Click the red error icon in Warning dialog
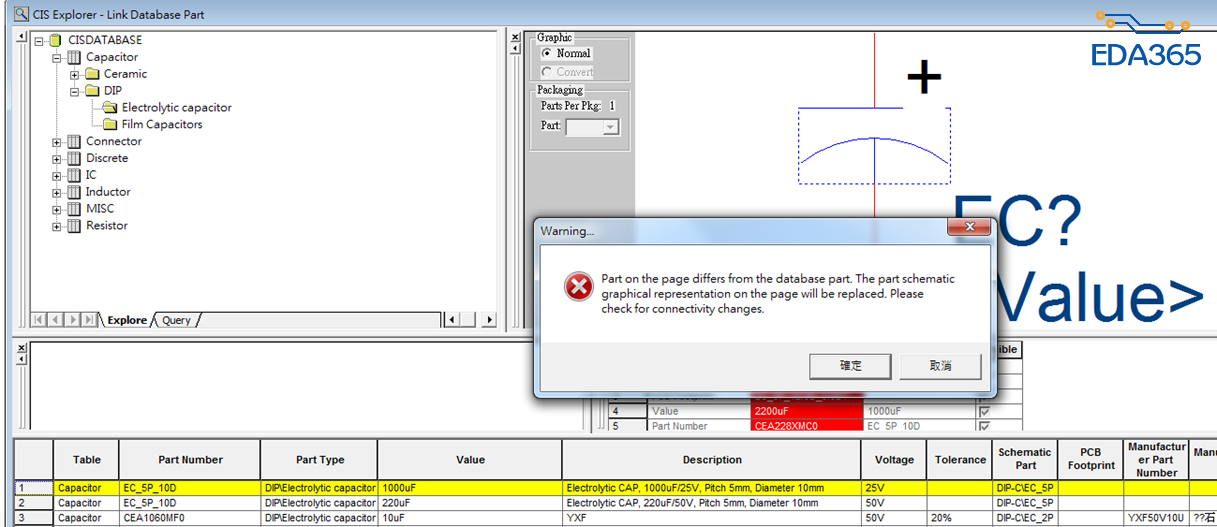The width and height of the screenshot is (1217, 527). coord(579,287)
